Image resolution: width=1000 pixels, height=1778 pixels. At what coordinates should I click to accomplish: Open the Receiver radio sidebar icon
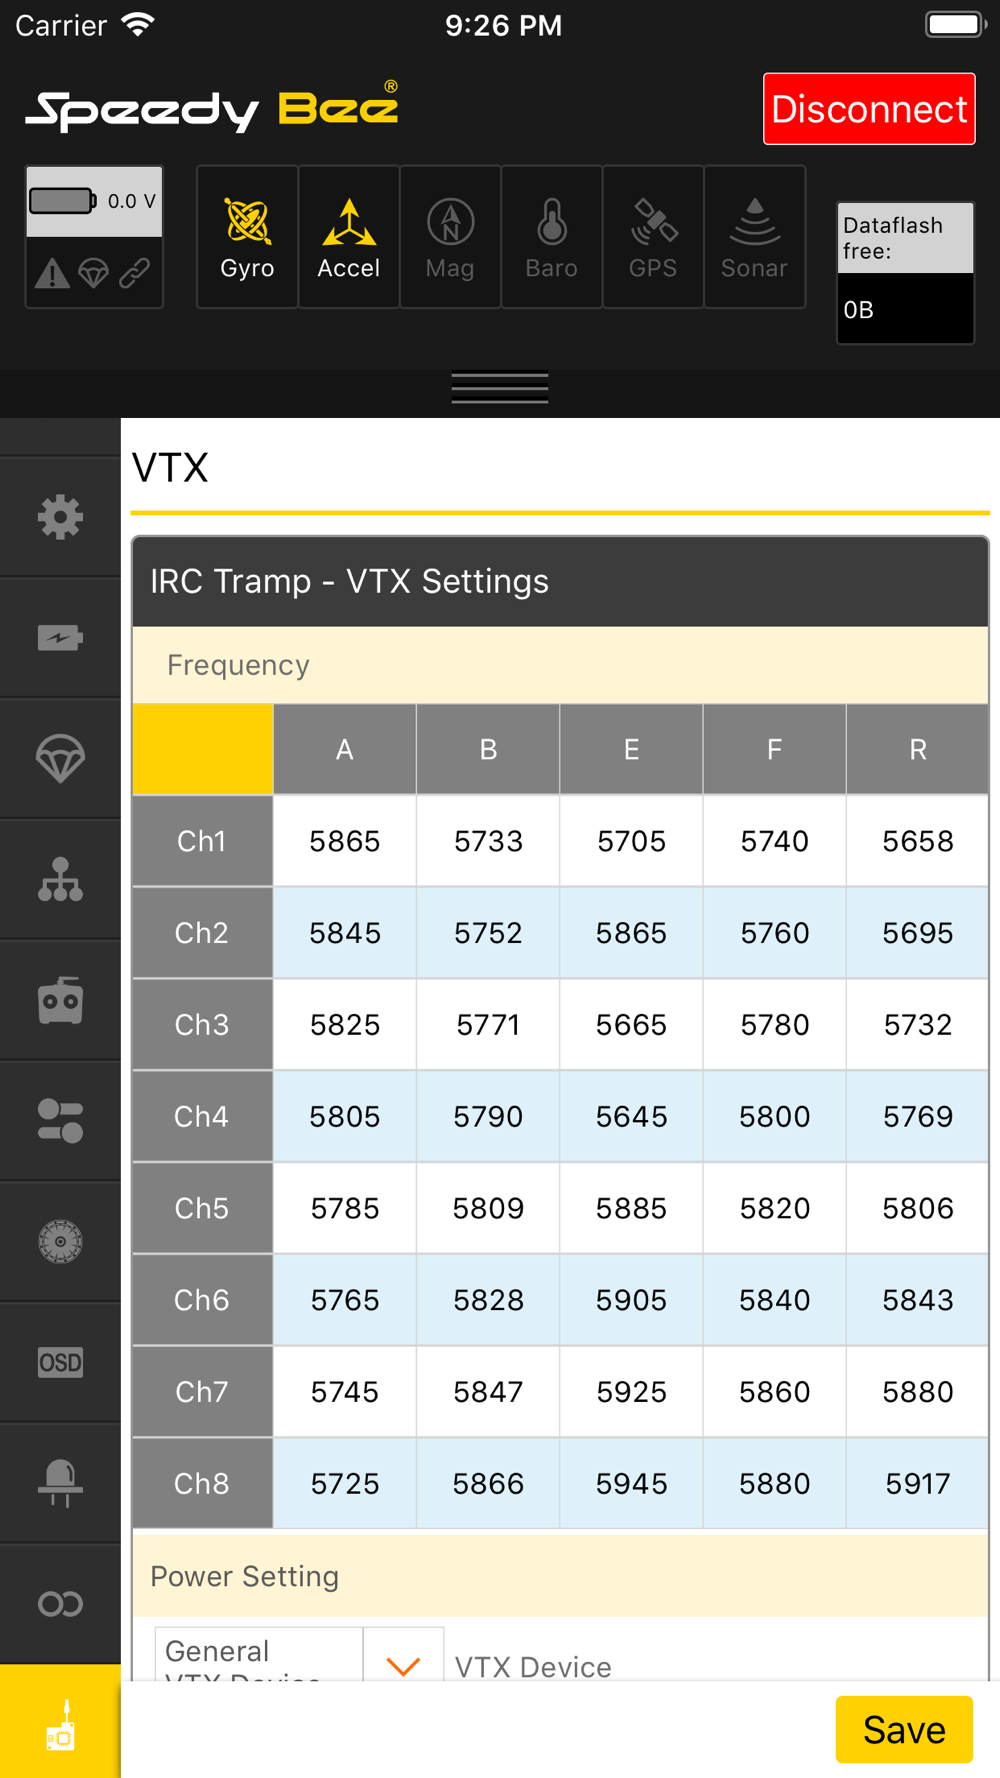(x=60, y=1000)
